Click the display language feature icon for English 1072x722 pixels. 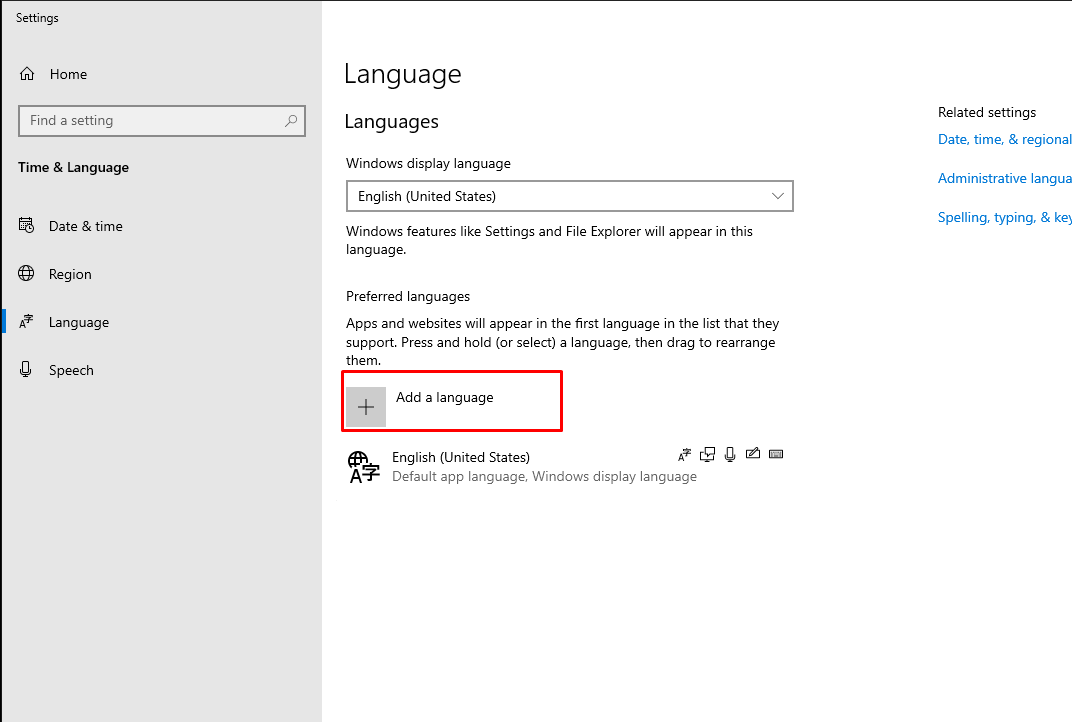tap(708, 455)
